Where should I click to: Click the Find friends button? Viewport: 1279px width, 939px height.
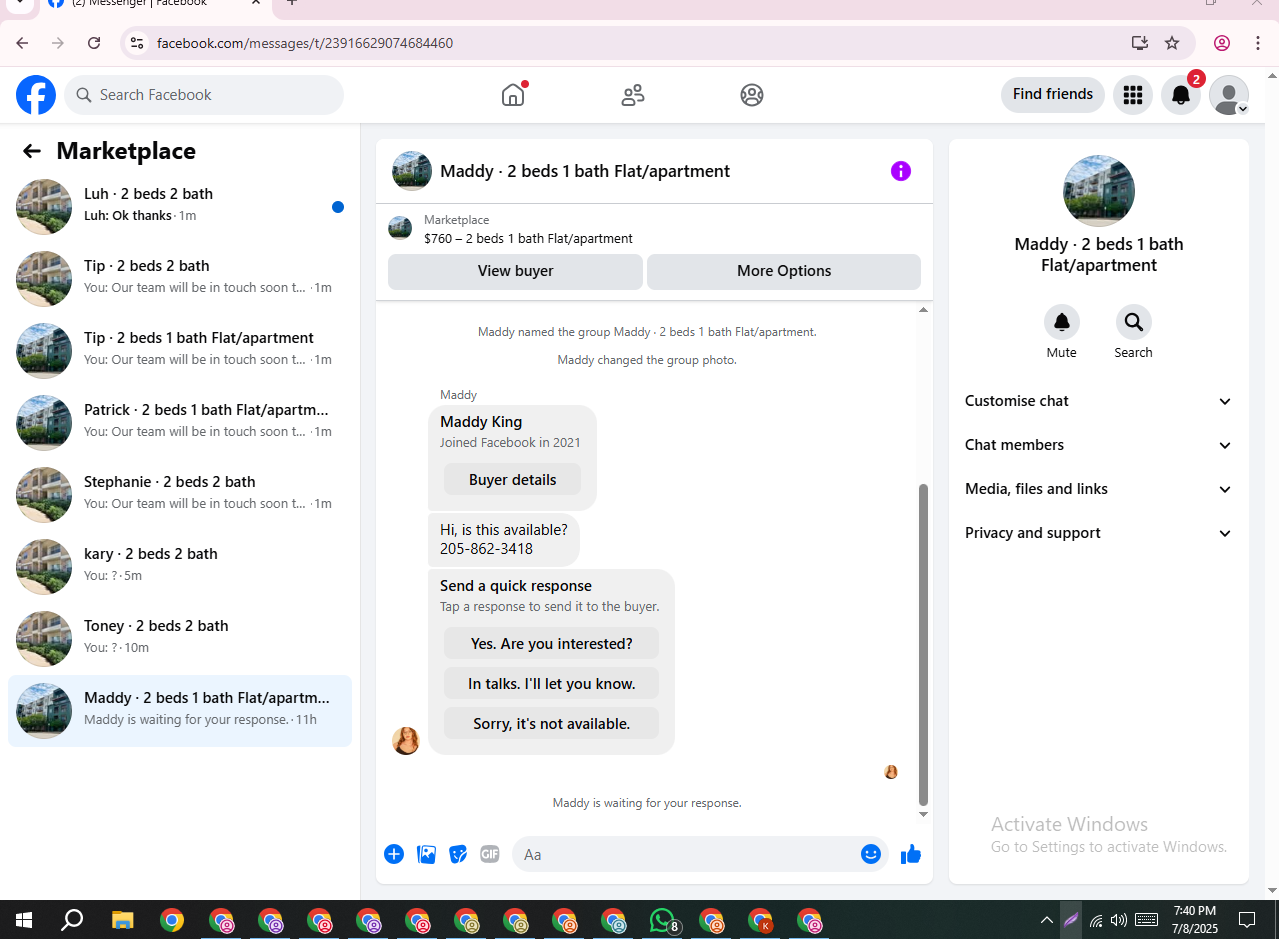point(1053,94)
